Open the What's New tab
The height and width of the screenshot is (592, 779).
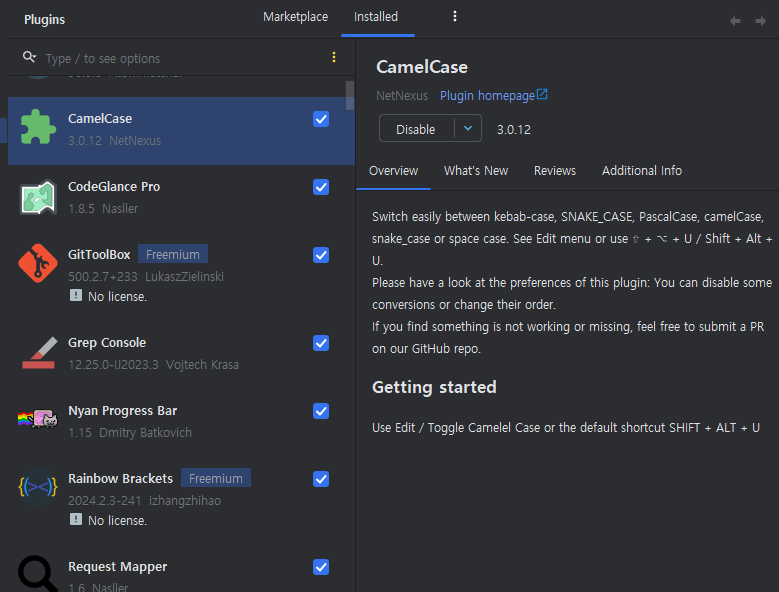(x=475, y=171)
